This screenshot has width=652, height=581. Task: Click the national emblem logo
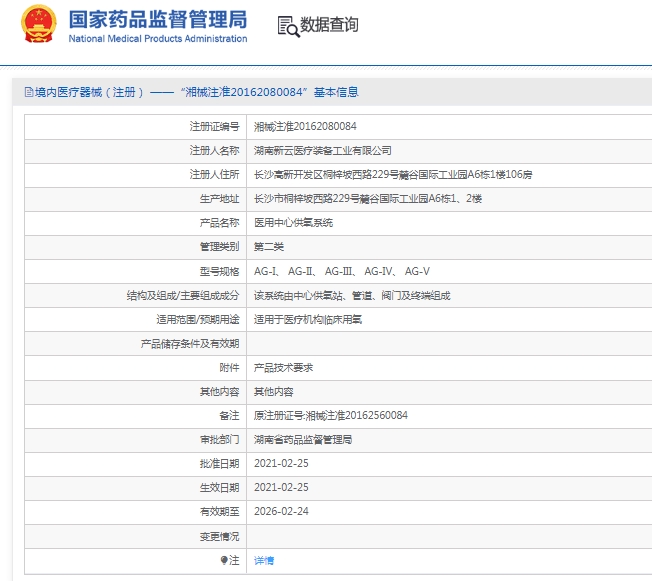click(x=39, y=24)
